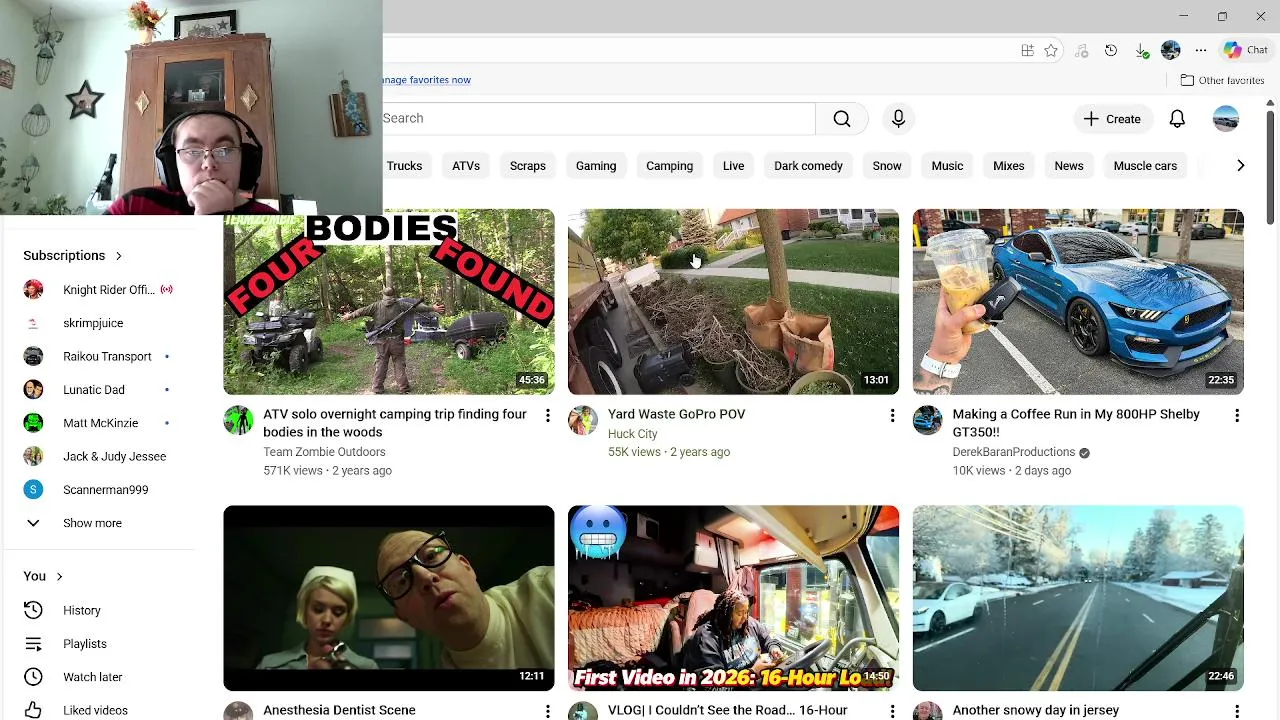Click the Huck City channel avatar
Viewport: 1280px width, 720px height.
583,420
